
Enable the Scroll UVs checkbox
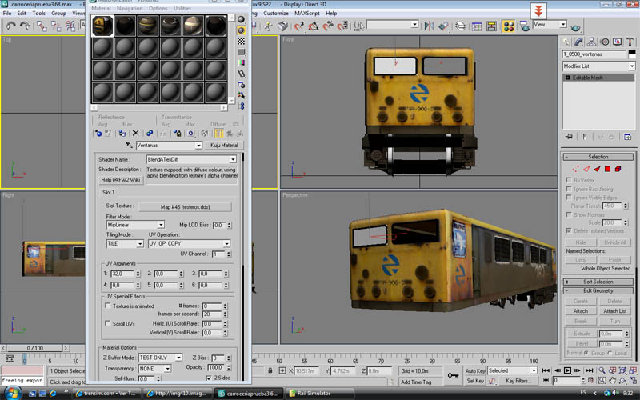pyautogui.click(x=108, y=325)
